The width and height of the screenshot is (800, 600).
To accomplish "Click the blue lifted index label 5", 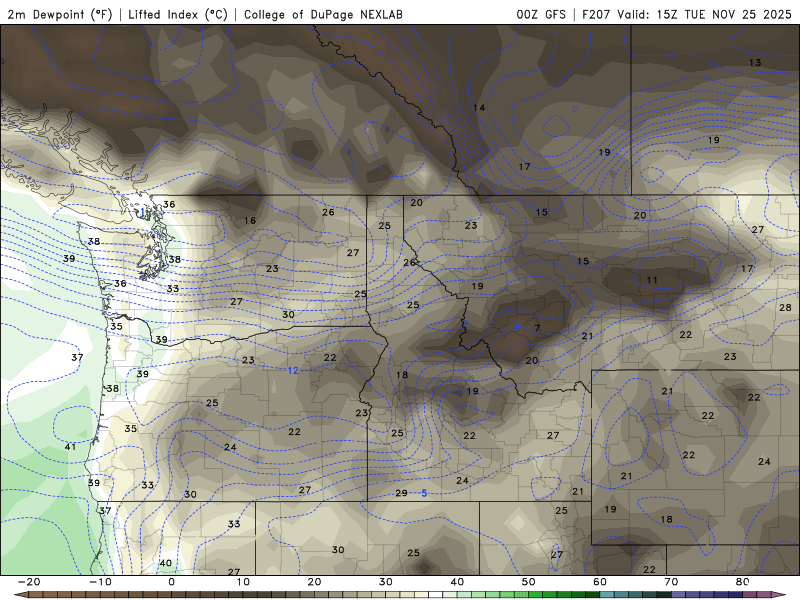I will pos(424,493).
